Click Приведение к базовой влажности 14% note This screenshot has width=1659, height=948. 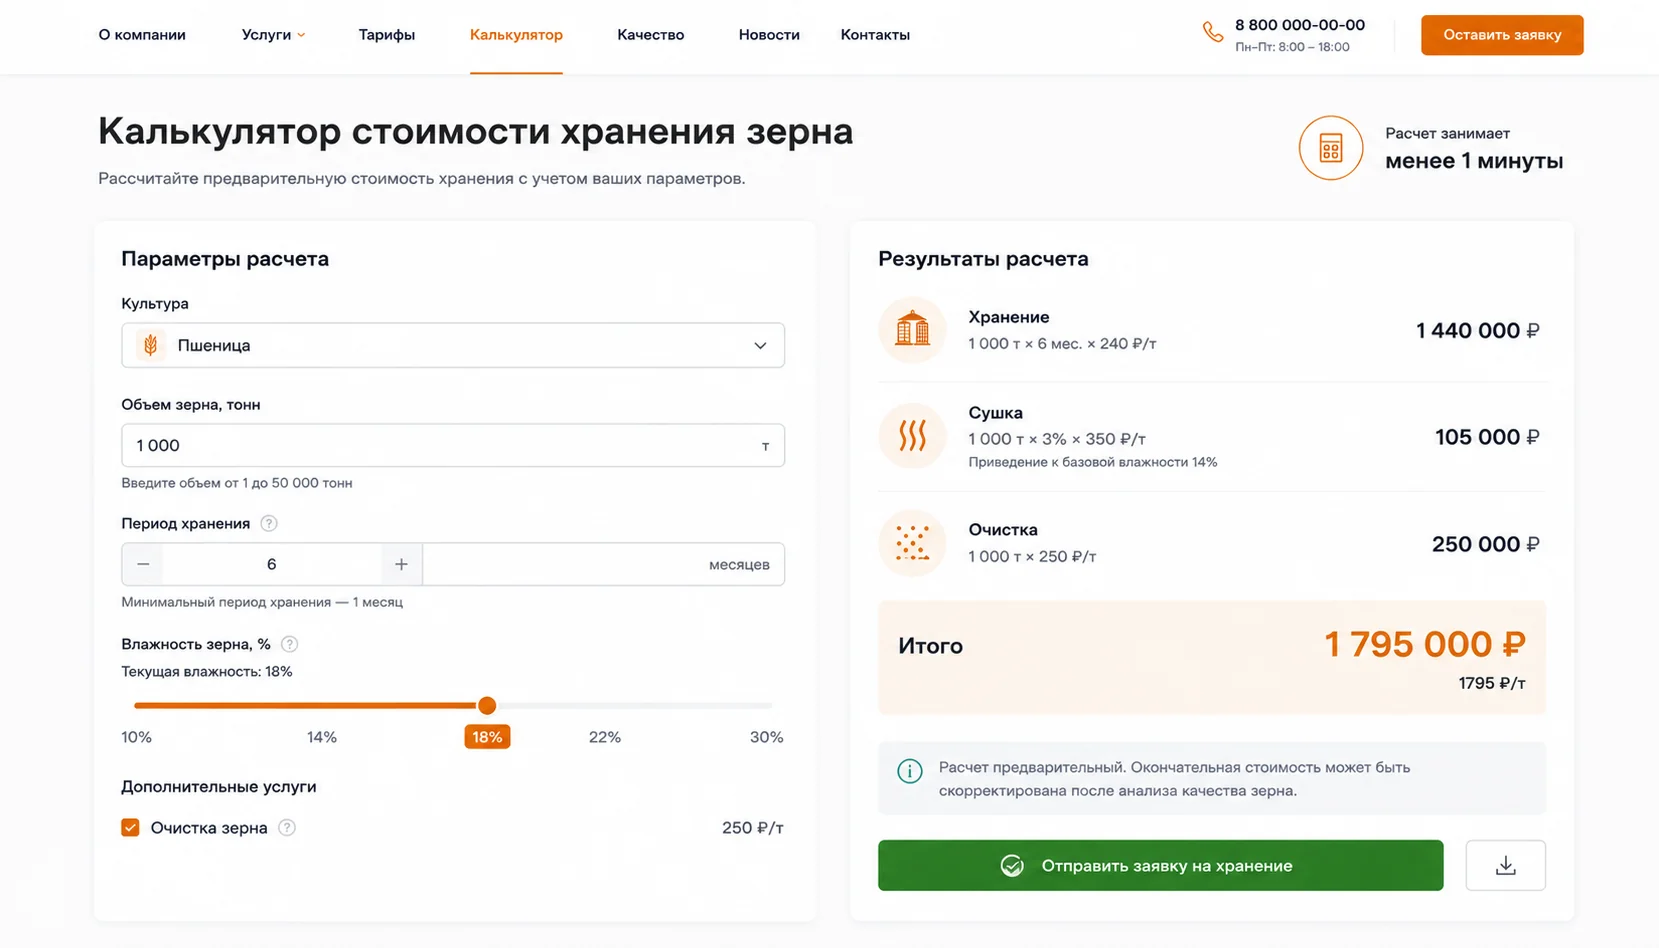[1093, 462]
